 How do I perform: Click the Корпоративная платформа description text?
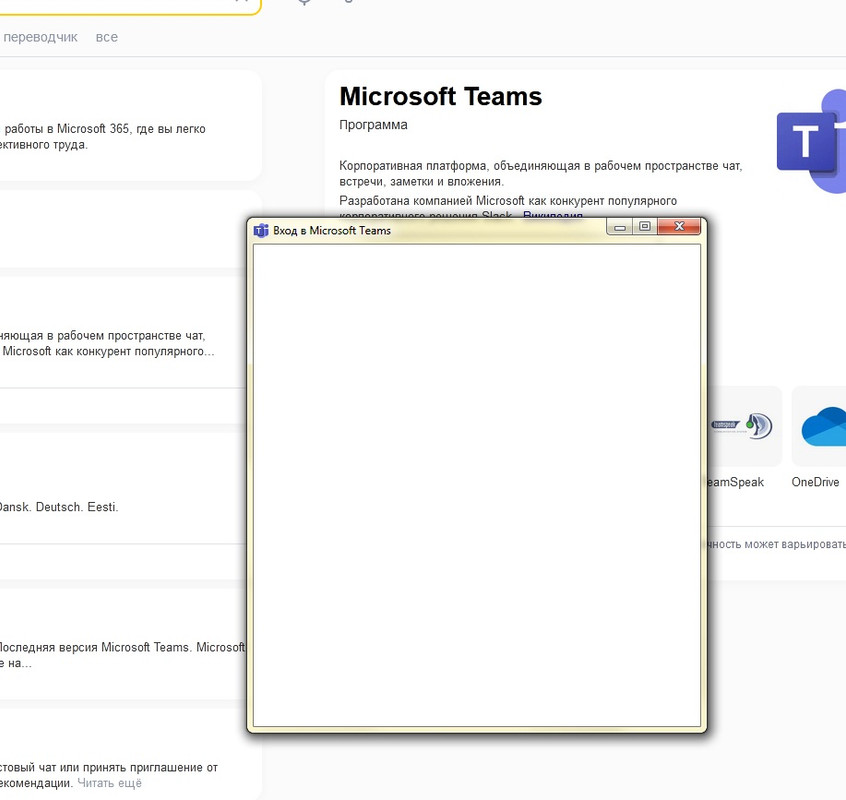point(540,173)
